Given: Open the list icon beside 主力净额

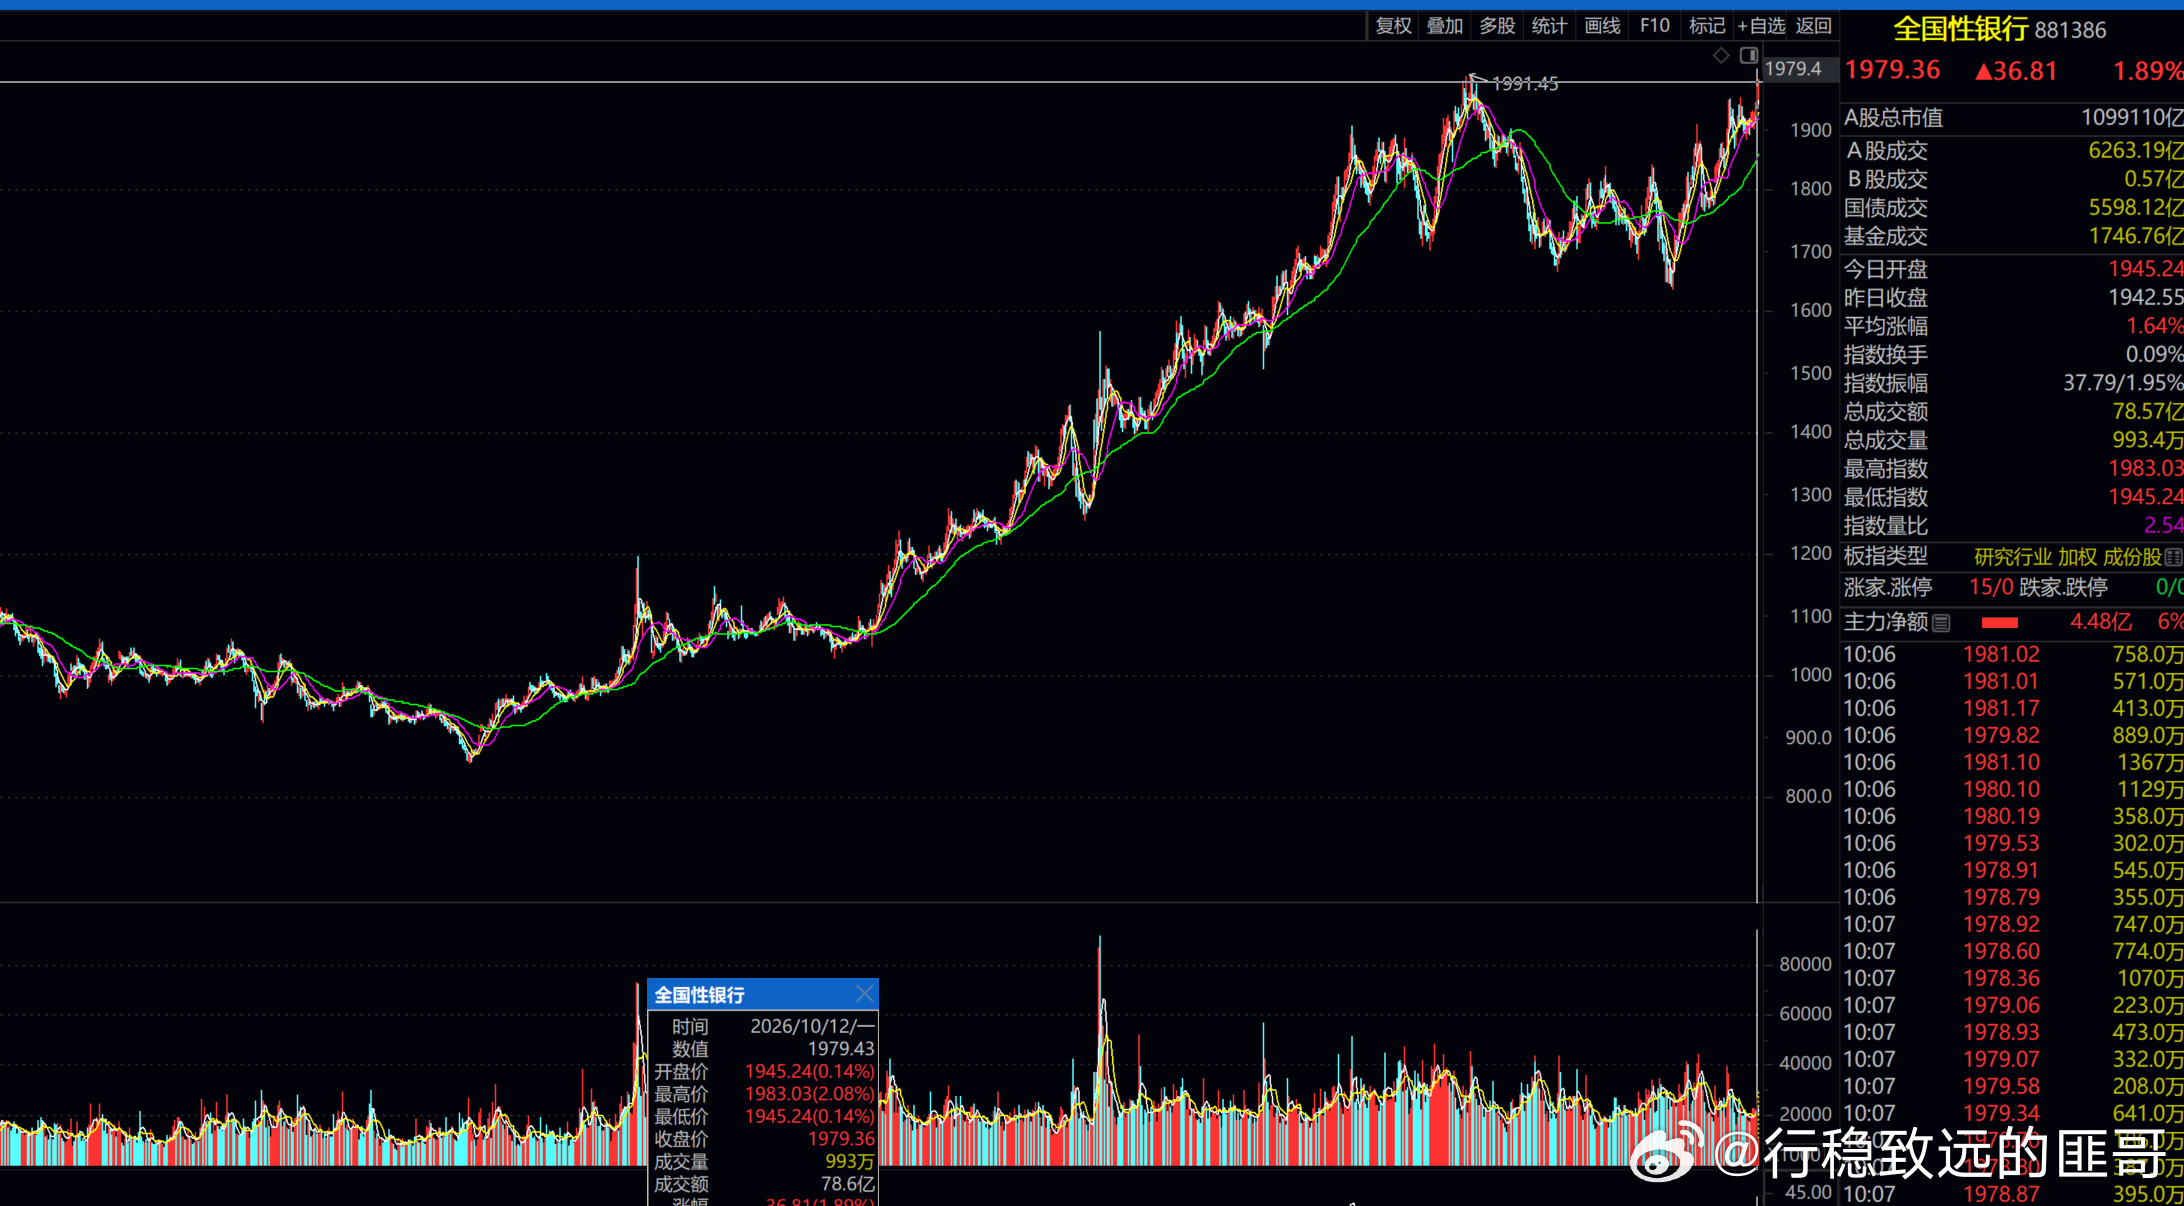Looking at the screenshot, I should coord(1941,623).
